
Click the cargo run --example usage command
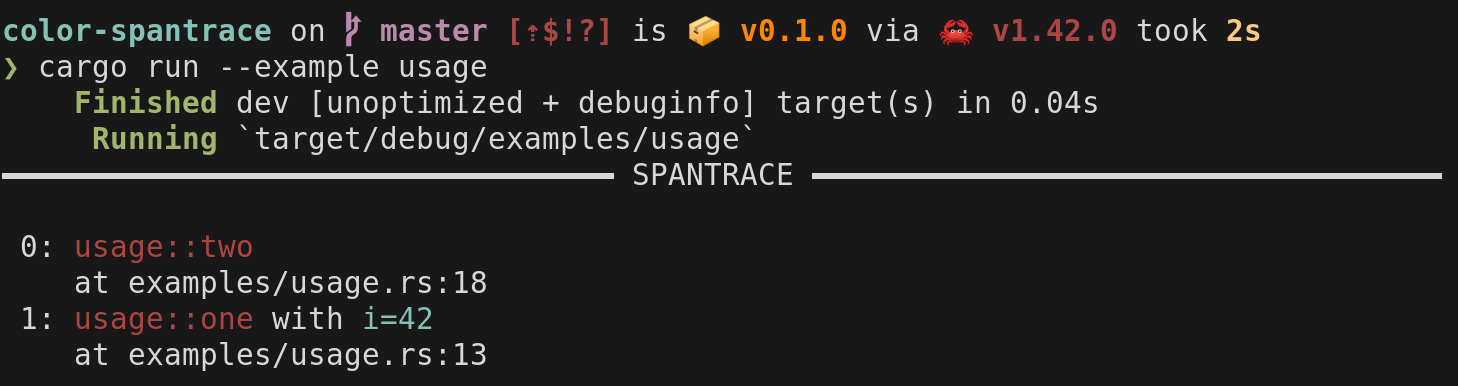pyautogui.click(x=263, y=68)
